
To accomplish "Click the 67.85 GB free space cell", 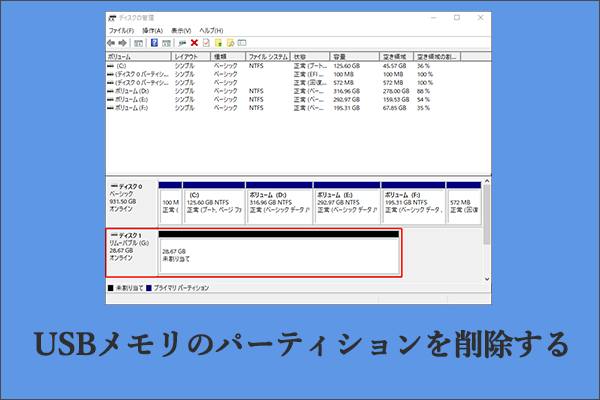I will click(395, 108).
